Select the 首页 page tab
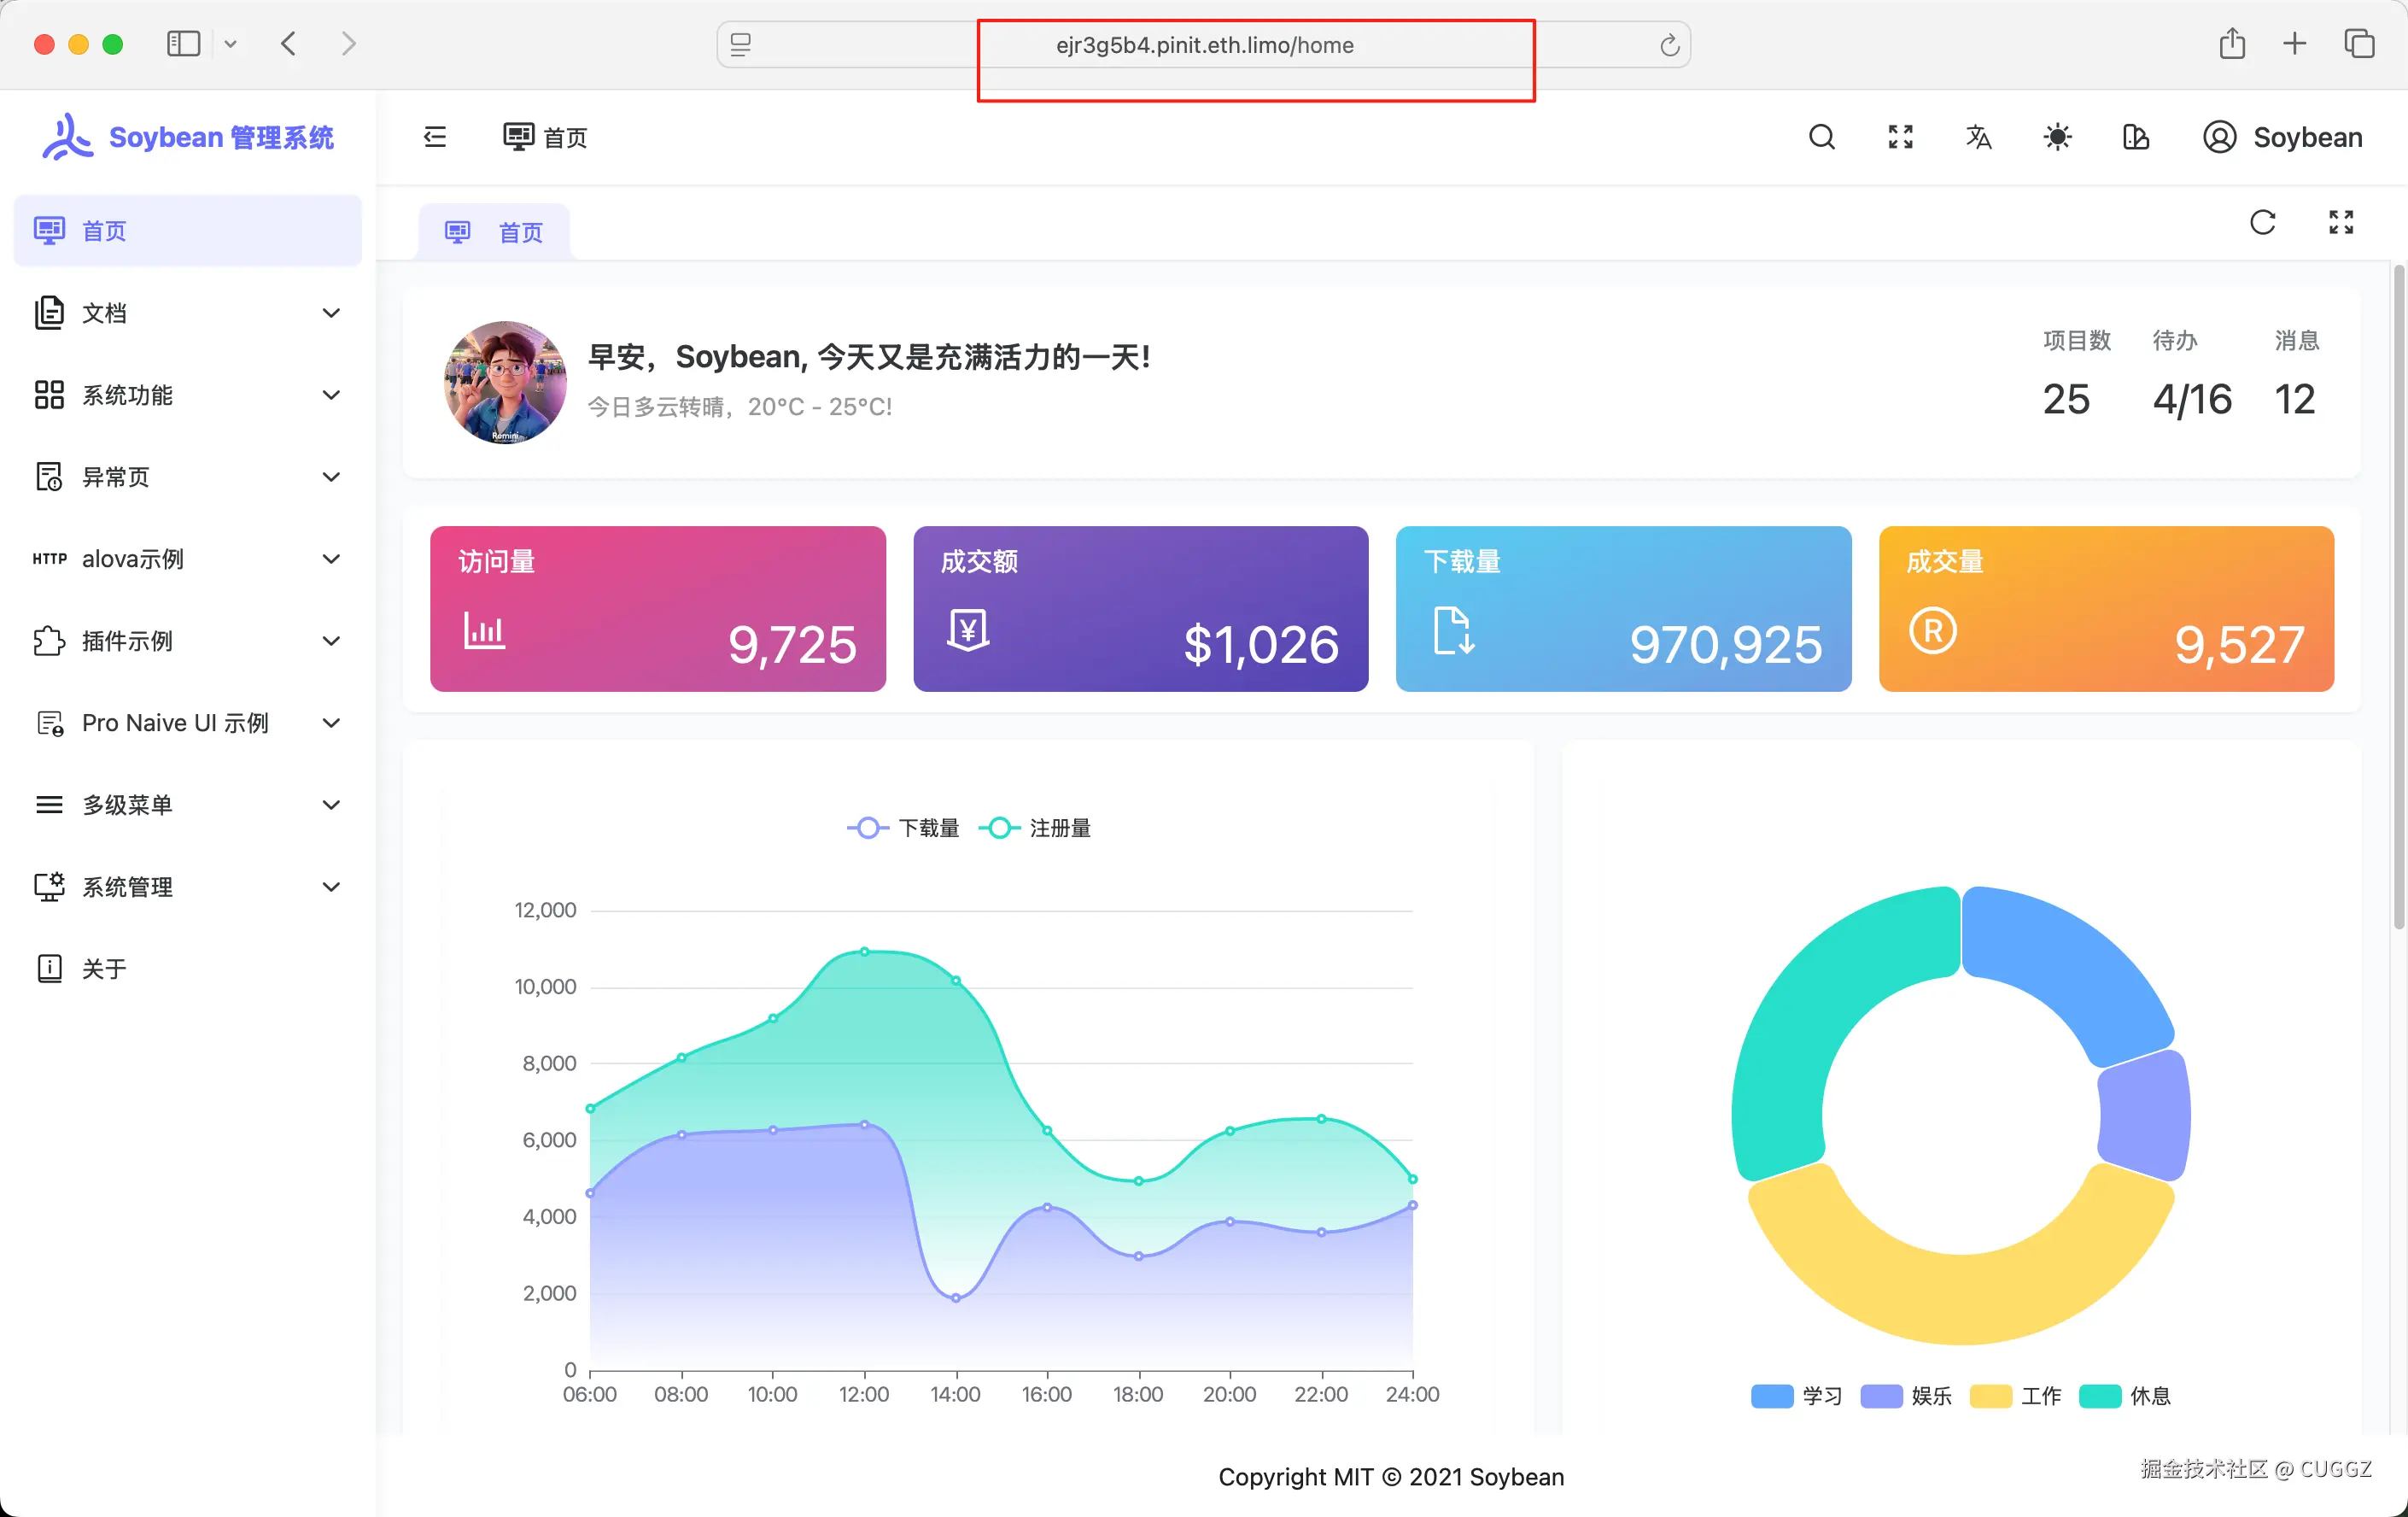 point(495,232)
